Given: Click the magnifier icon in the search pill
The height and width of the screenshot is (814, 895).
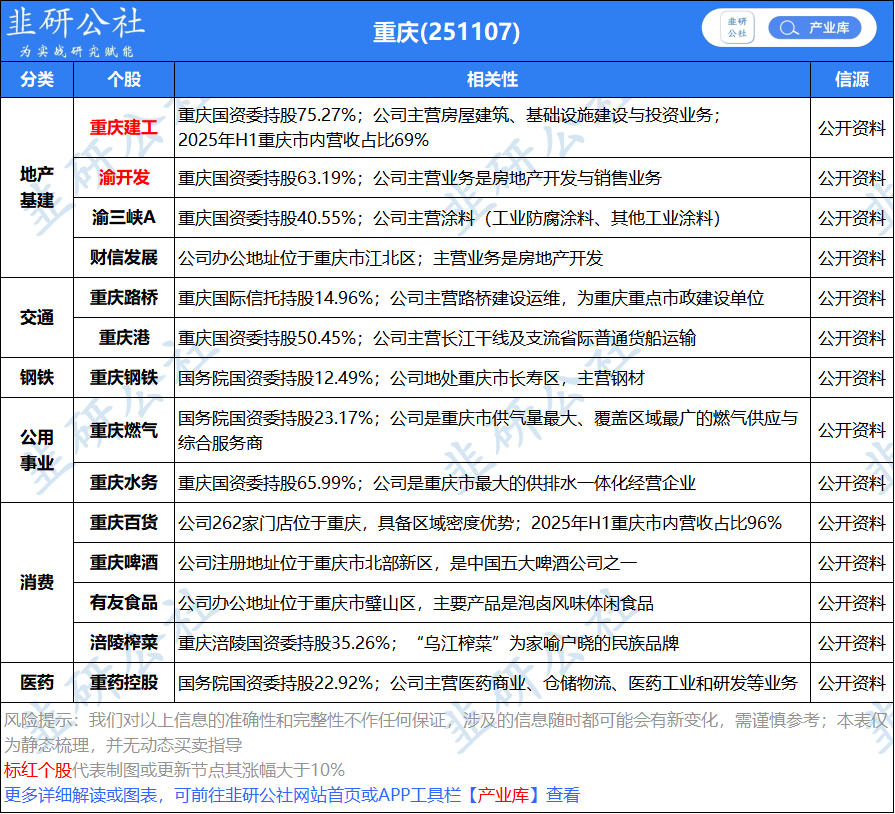Looking at the screenshot, I should [790, 28].
